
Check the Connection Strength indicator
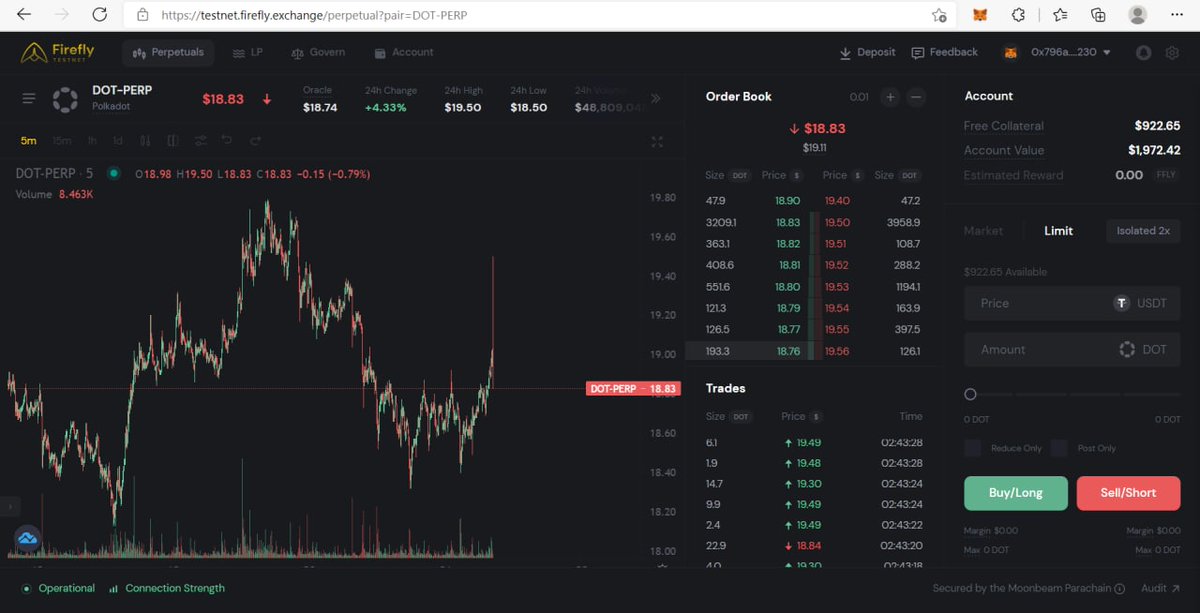167,588
